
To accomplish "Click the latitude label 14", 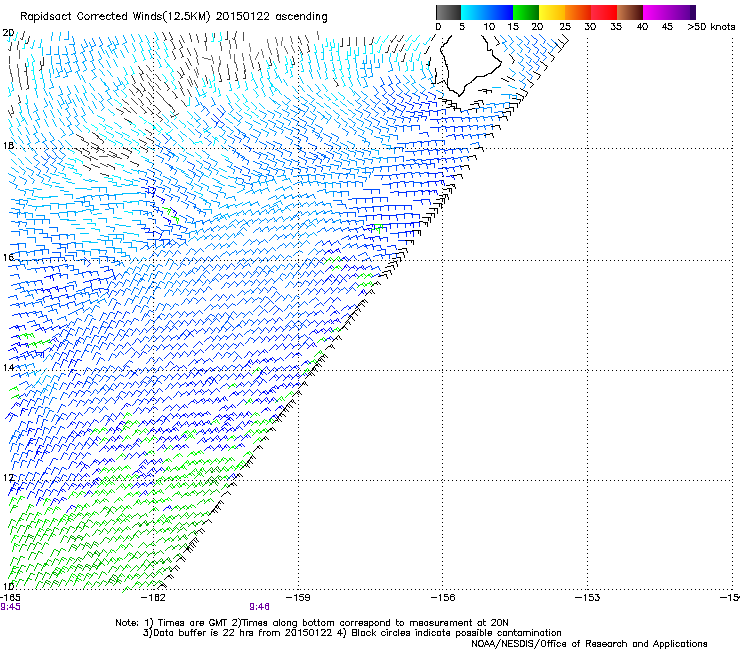I will click(8, 367).
